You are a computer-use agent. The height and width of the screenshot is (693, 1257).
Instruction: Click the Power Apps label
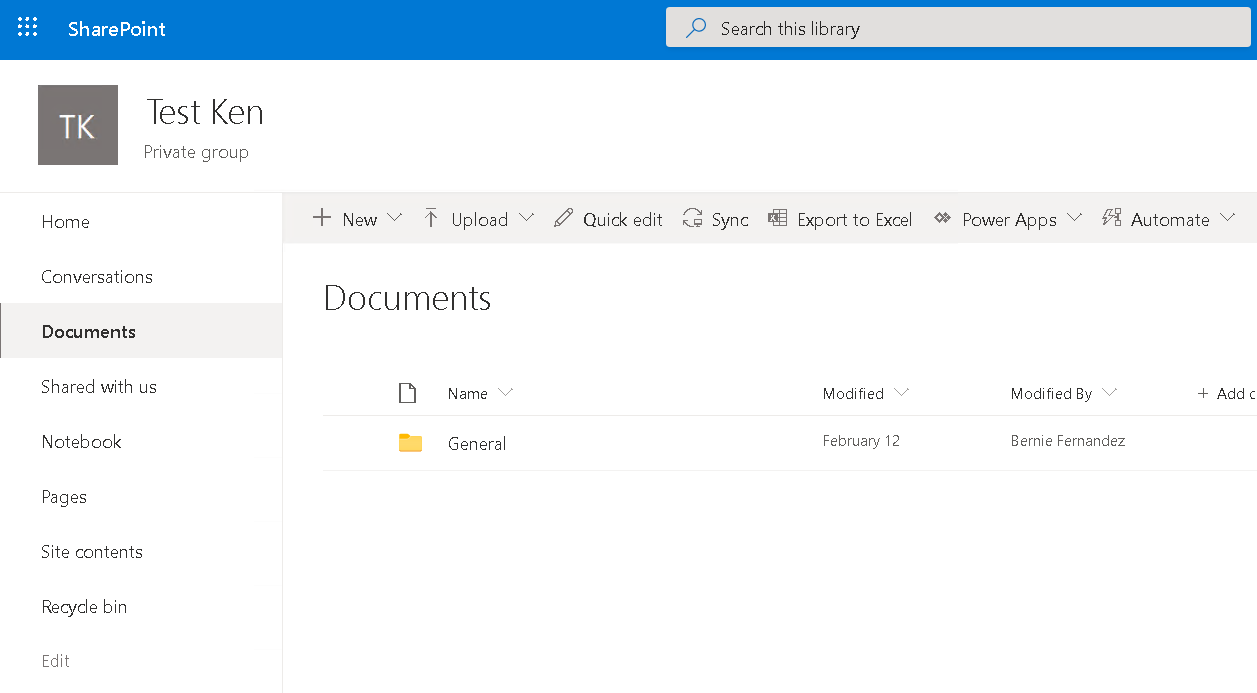[x=1010, y=220]
